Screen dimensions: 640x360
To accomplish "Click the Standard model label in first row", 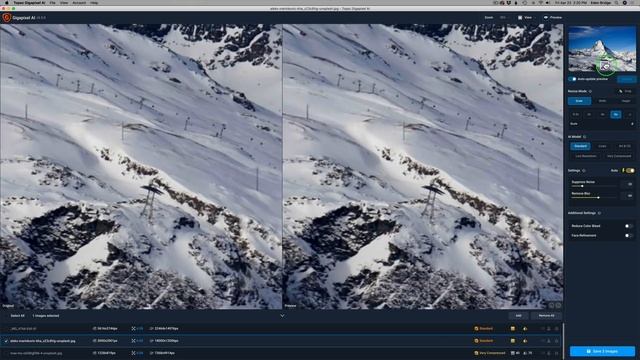I will (486, 329).
